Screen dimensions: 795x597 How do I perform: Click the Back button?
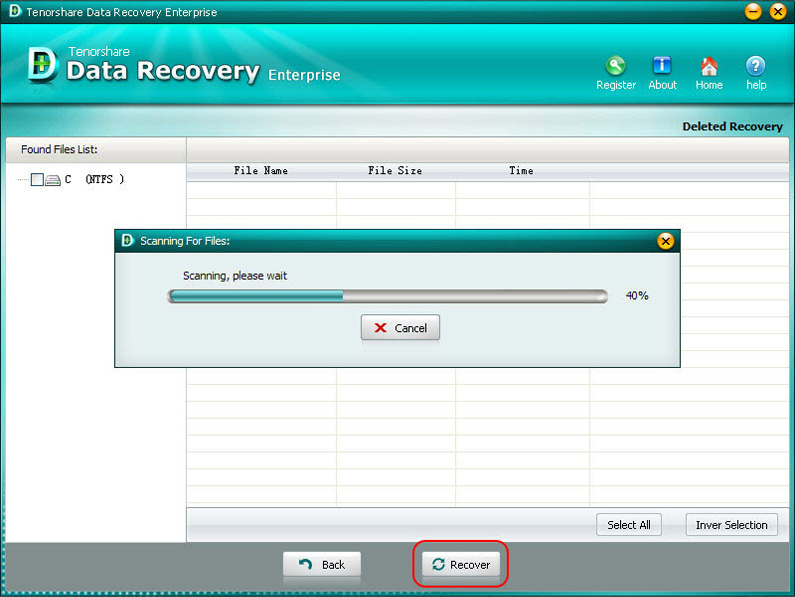[x=322, y=565]
